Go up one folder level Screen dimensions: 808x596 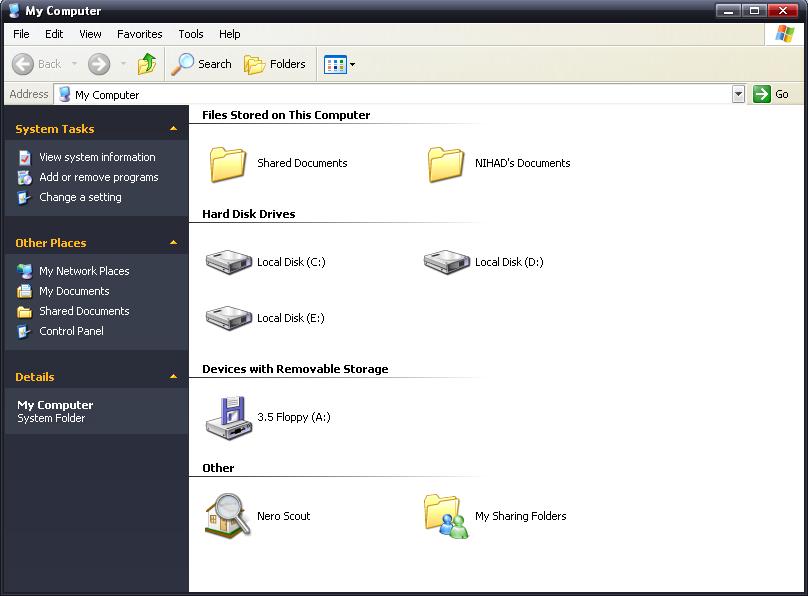coord(147,64)
